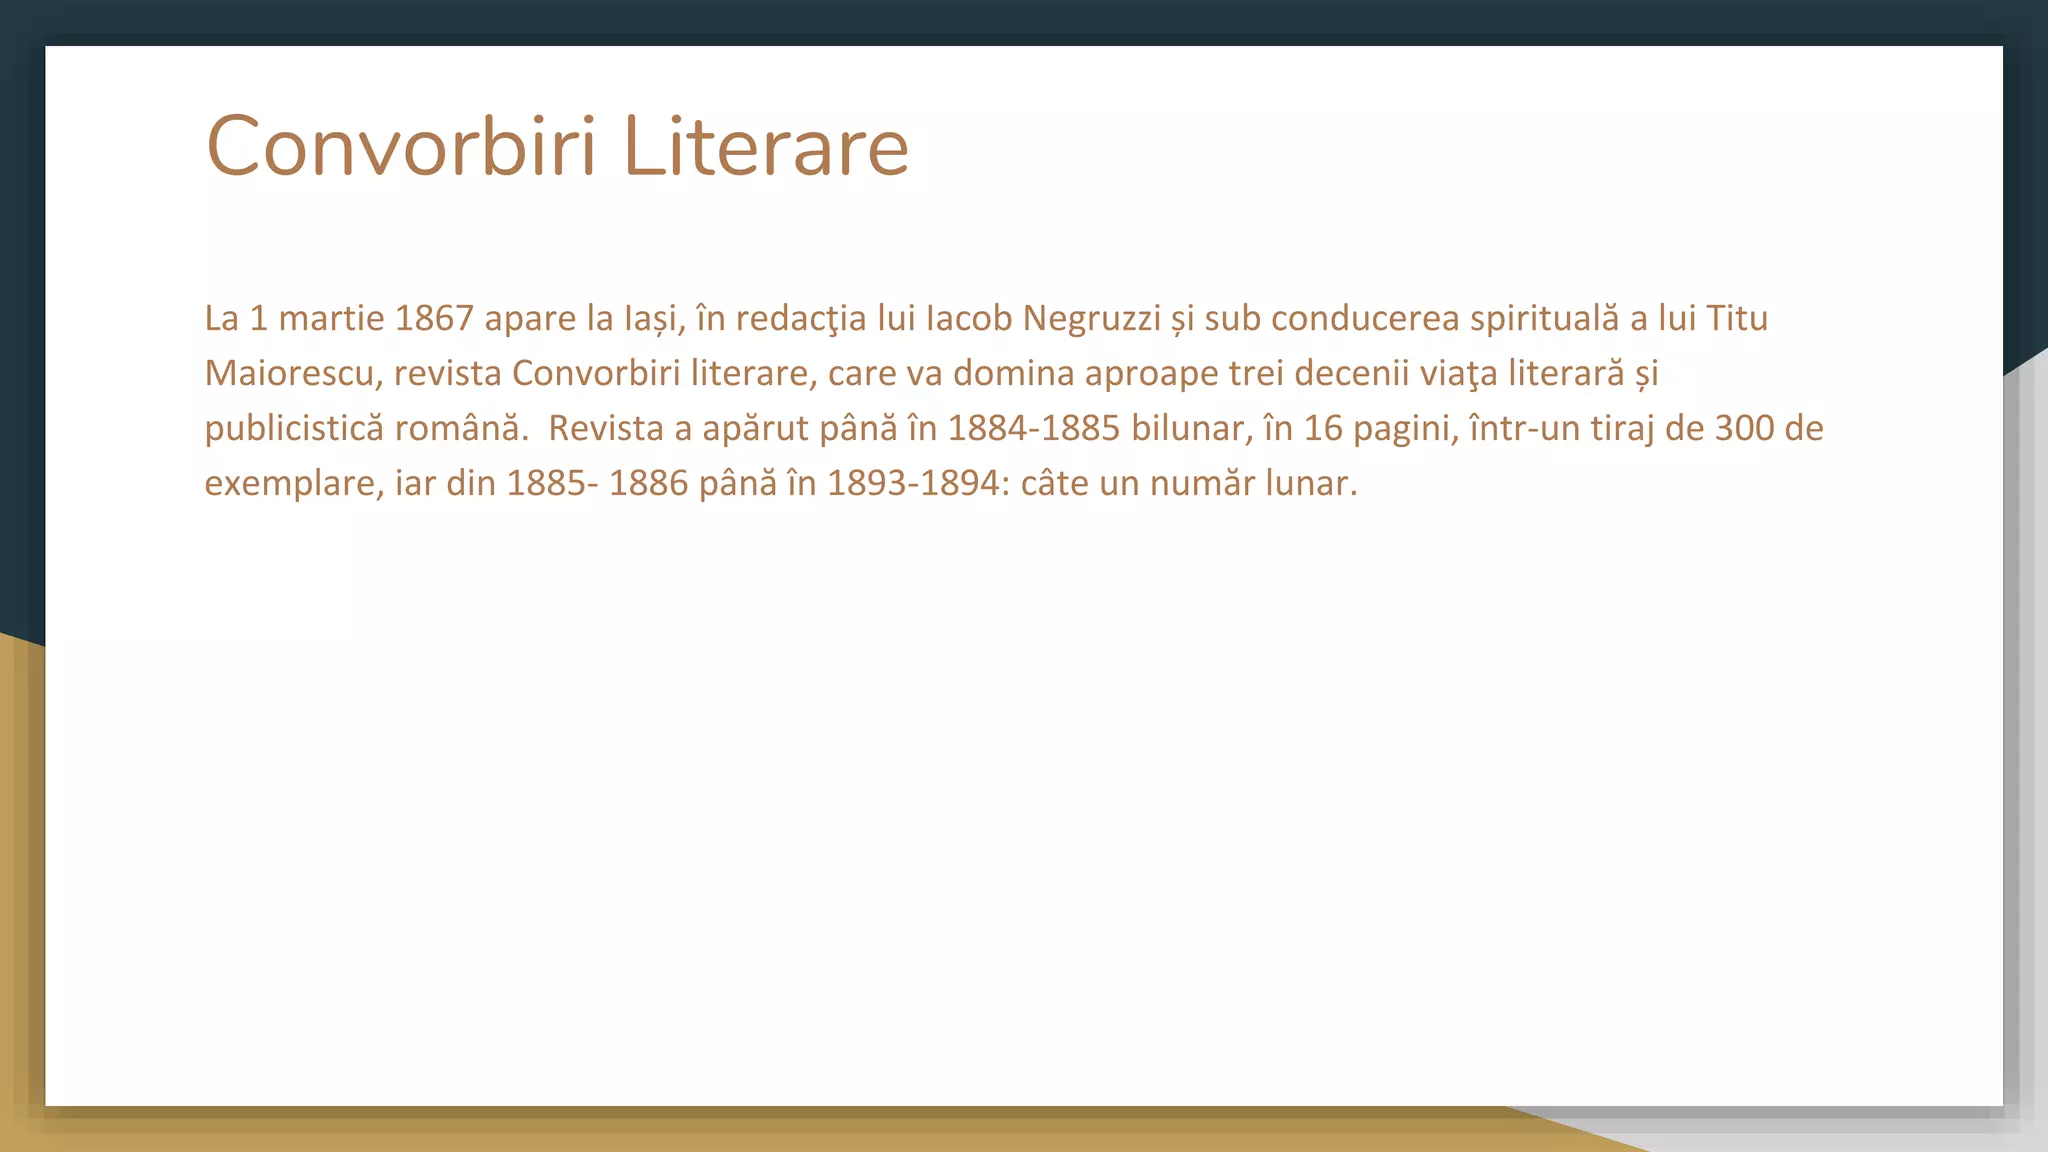Click the name 'Maiorescu' starting second line

click(289, 373)
